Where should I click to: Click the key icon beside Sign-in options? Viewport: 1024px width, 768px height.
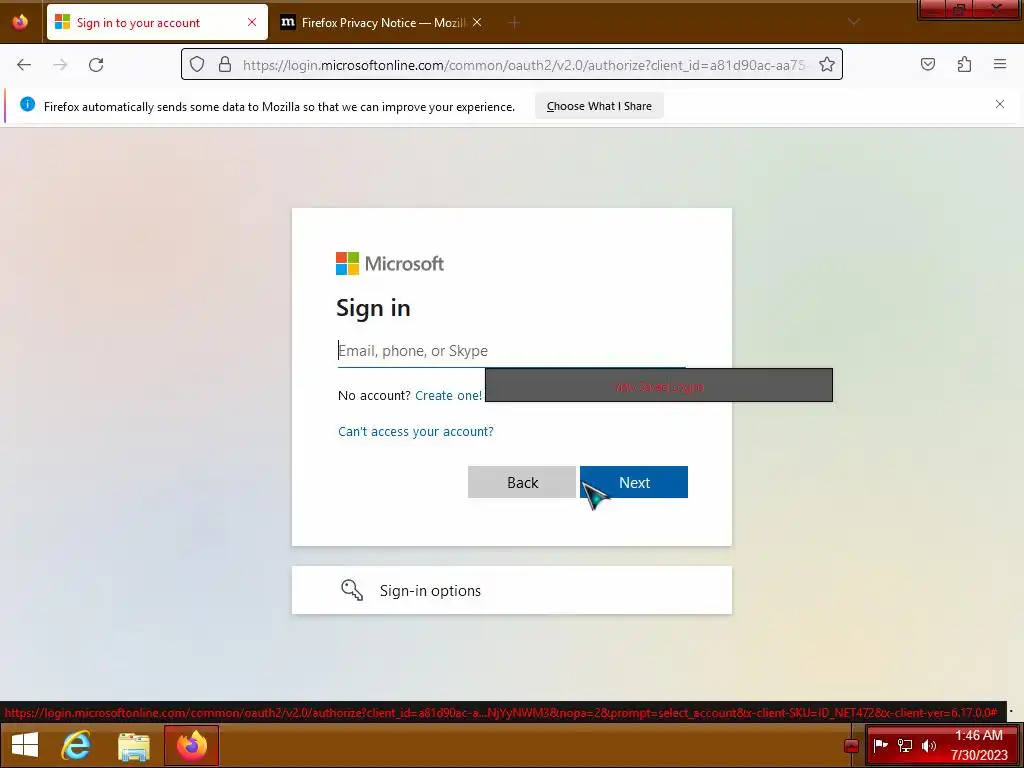click(x=352, y=590)
